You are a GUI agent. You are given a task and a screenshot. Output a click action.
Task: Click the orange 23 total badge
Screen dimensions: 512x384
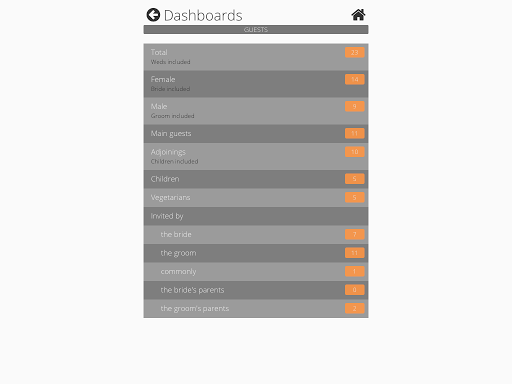355,52
